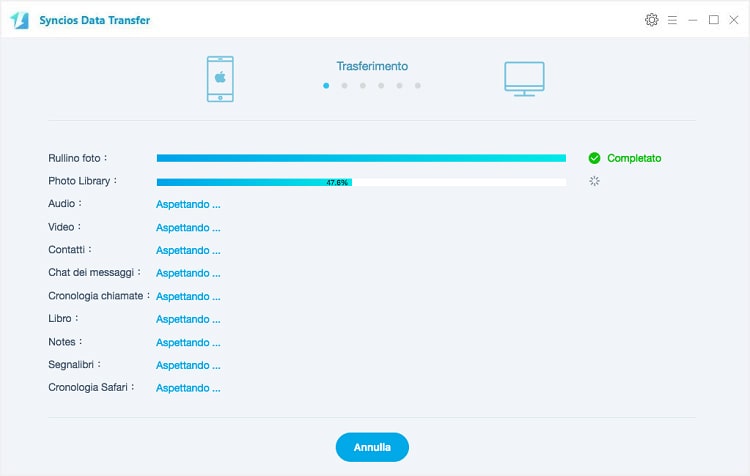This screenshot has width=750, height=476.
Task: Click the Photo Library progress bar
Action: [x=361, y=182]
